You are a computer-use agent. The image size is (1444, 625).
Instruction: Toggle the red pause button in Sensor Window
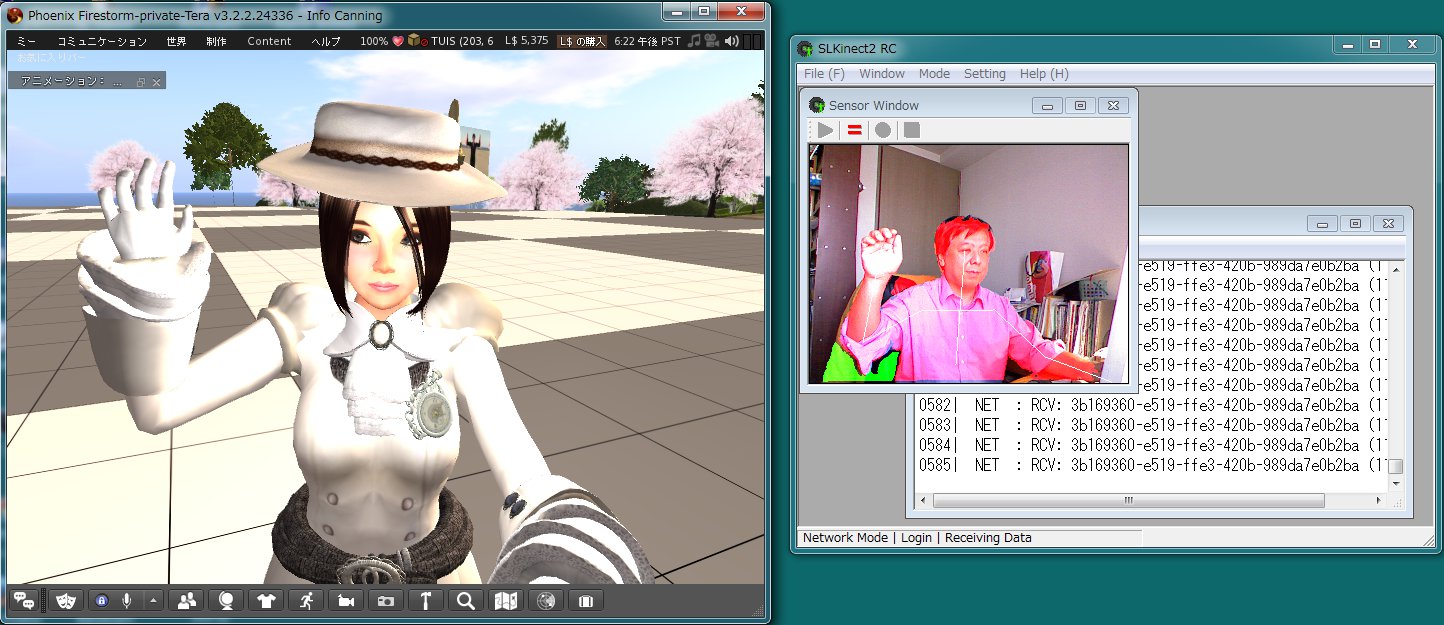point(854,130)
